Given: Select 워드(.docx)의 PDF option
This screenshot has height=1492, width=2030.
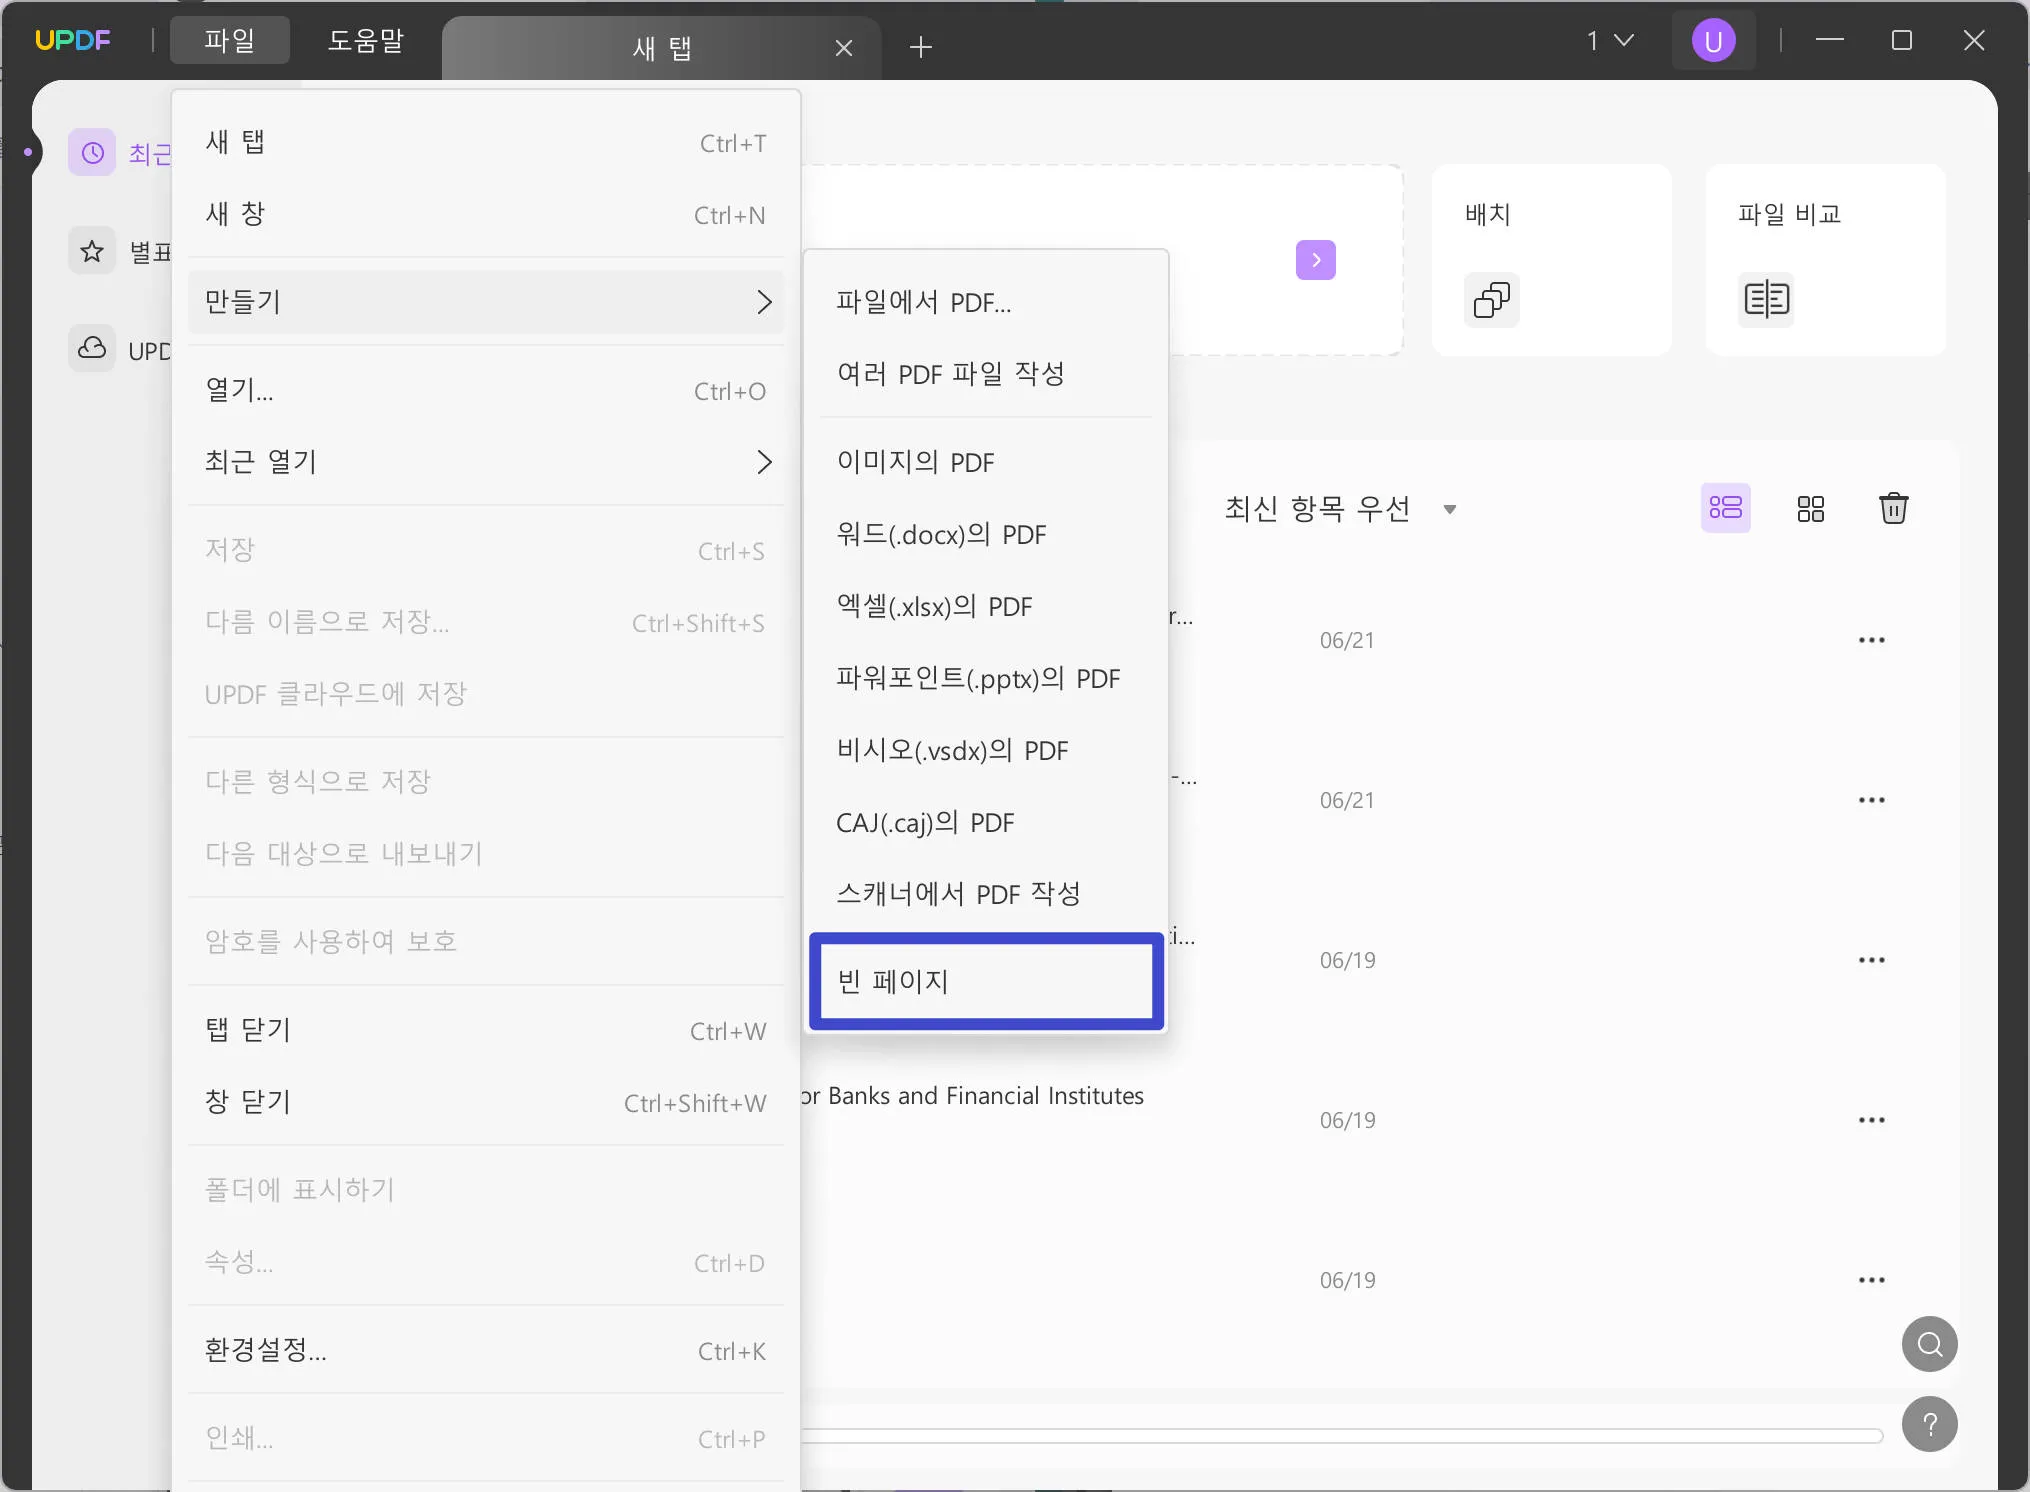Looking at the screenshot, I should click(x=986, y=534).
